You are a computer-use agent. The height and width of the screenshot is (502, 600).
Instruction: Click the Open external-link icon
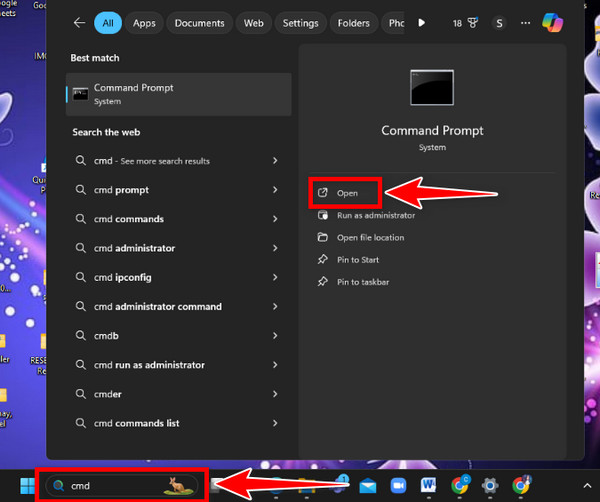pos(323,192)
